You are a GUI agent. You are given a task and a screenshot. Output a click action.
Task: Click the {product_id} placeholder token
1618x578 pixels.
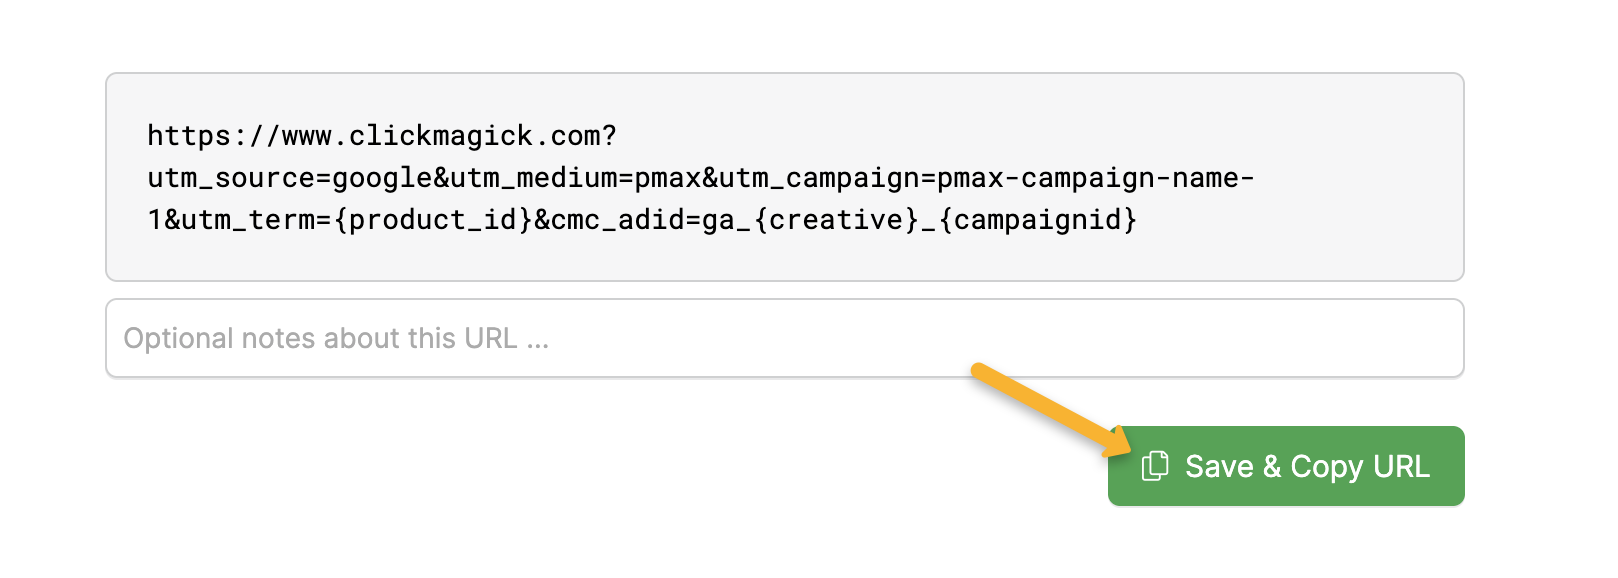(x=433, y=220)
